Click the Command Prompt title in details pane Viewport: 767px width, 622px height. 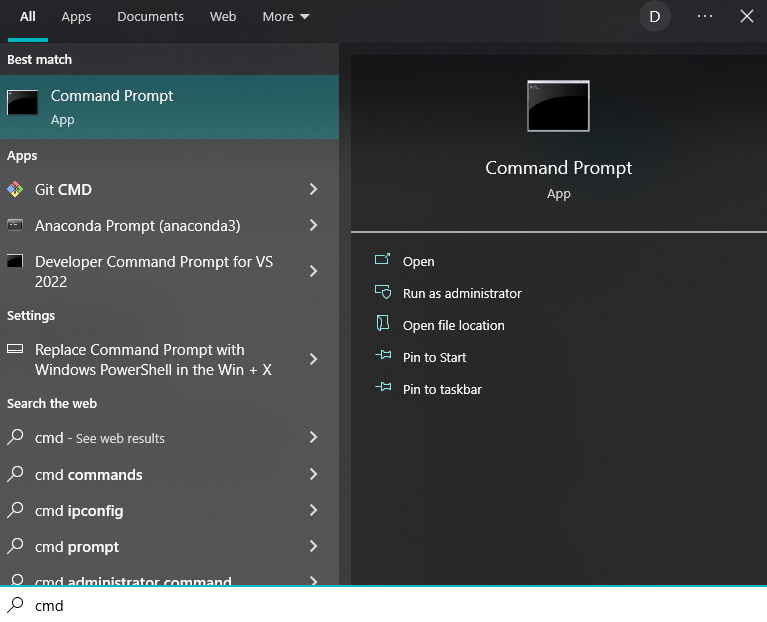click(x=558, y=168)
